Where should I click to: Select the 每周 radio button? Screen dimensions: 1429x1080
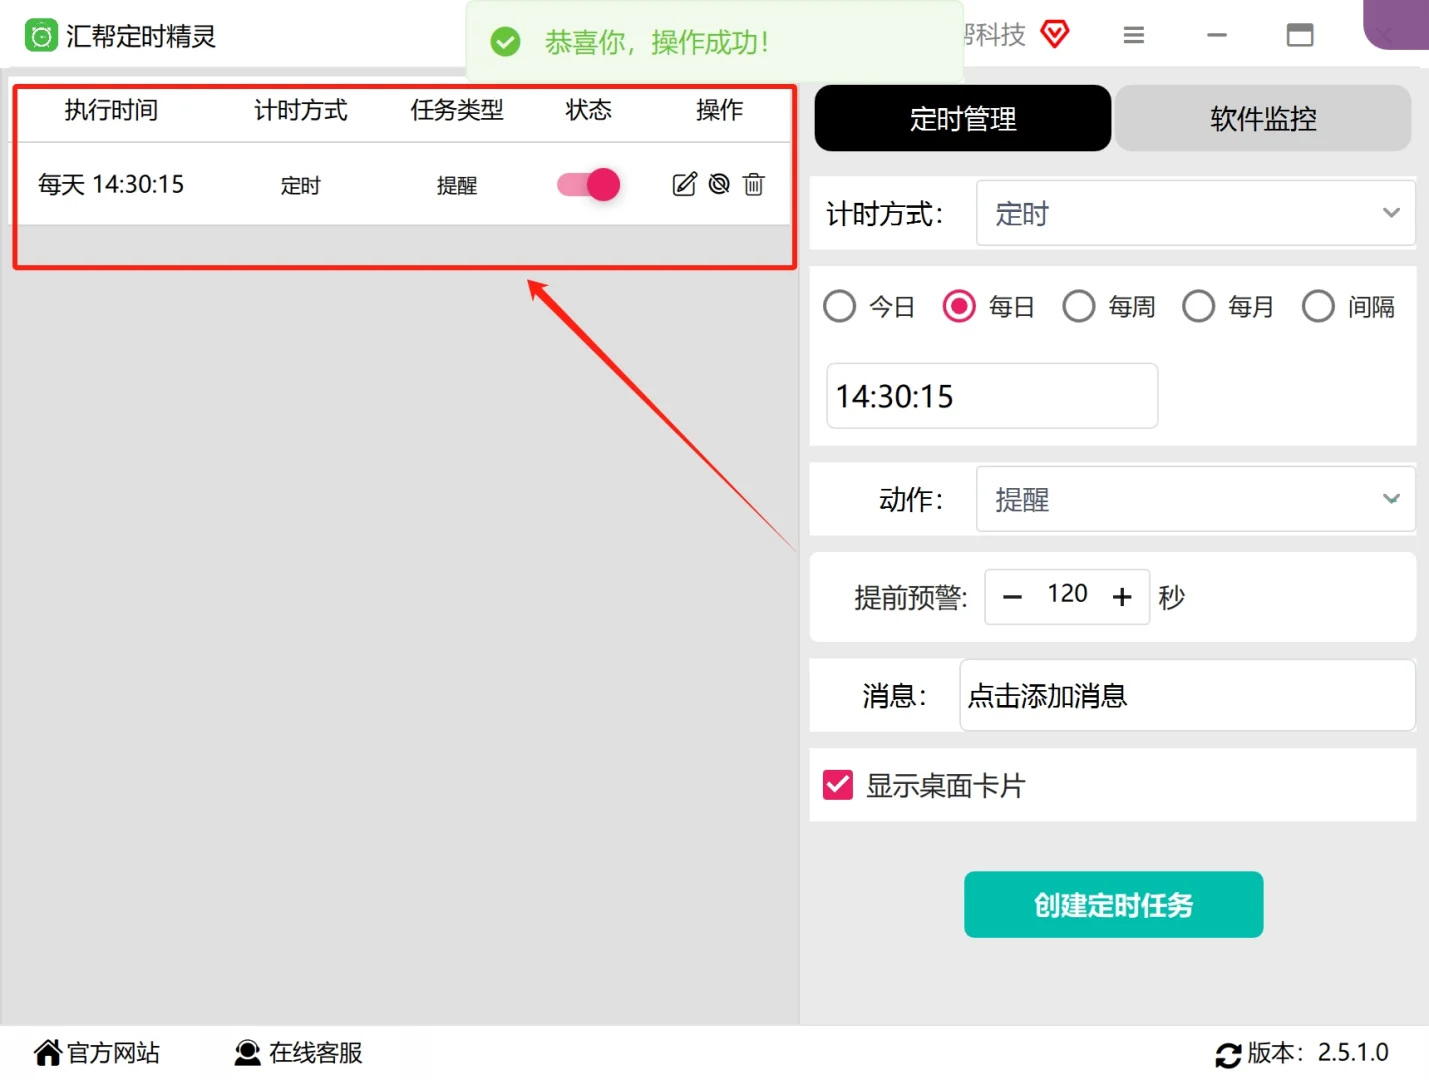pyautogui.click(x=1079, y=306)
